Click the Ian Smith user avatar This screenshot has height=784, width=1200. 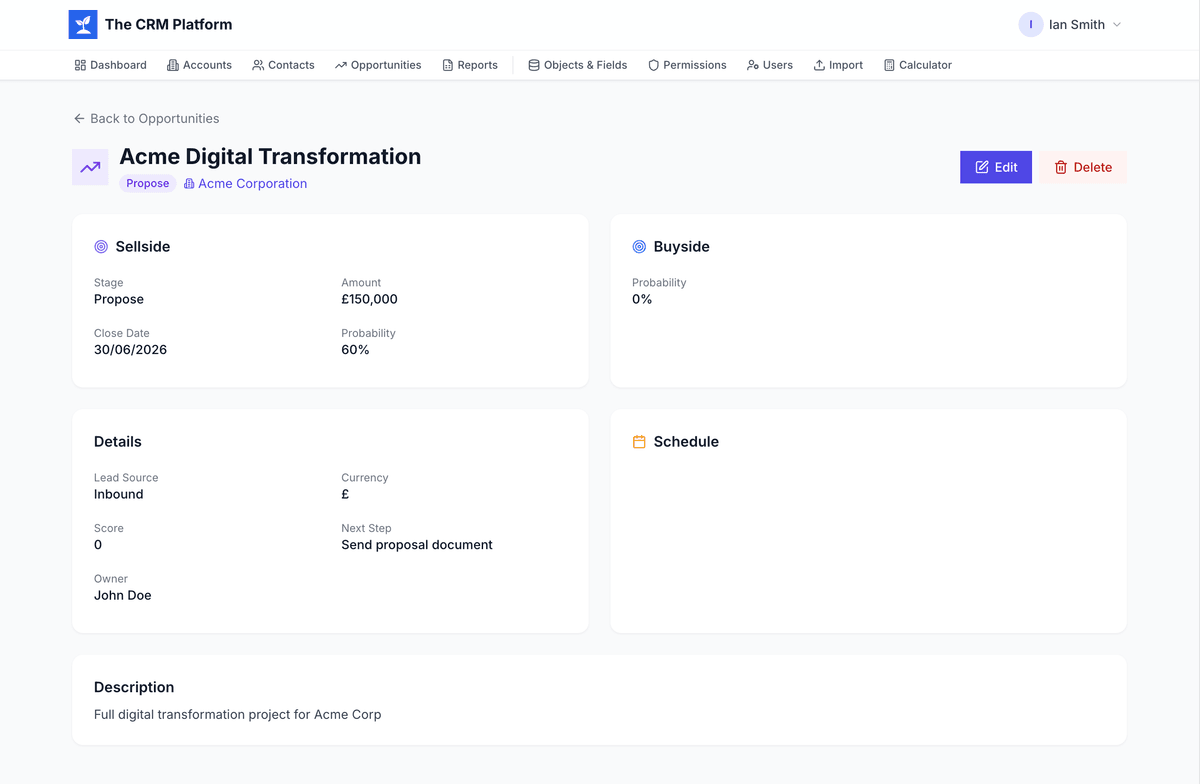click(1030, 25)
